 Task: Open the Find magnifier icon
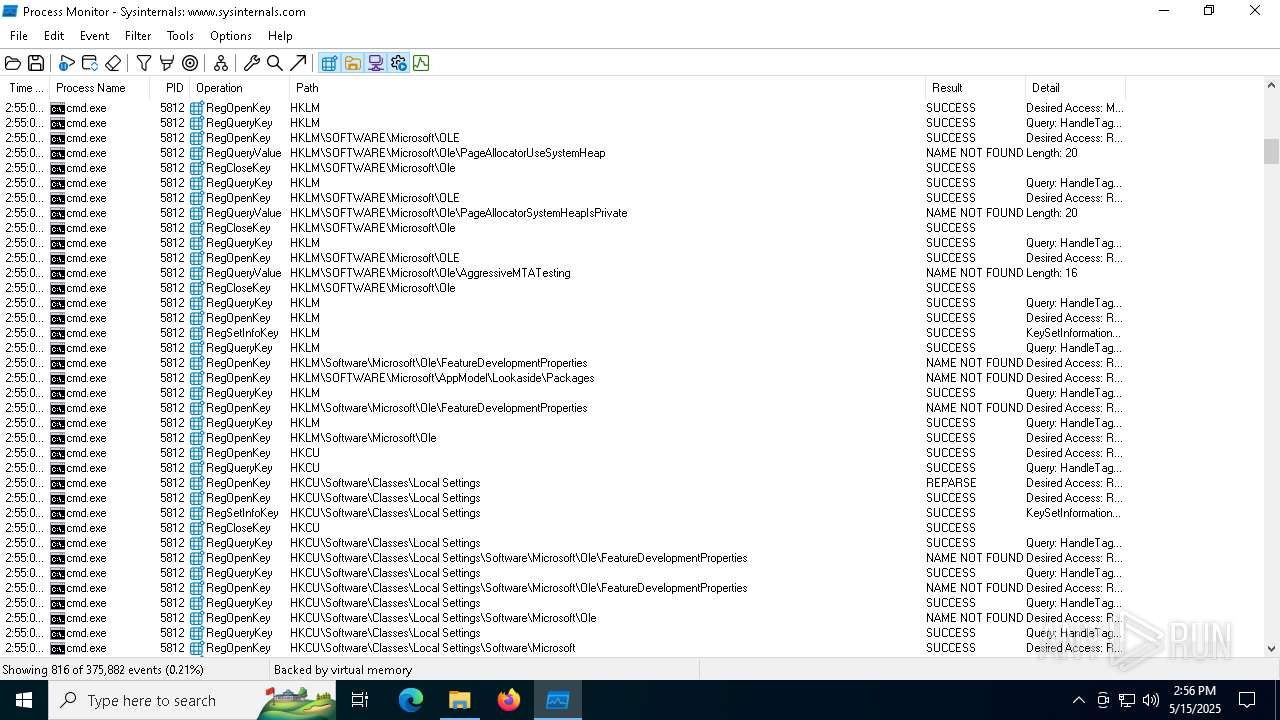pyautogui.click(x=275, y=63)
